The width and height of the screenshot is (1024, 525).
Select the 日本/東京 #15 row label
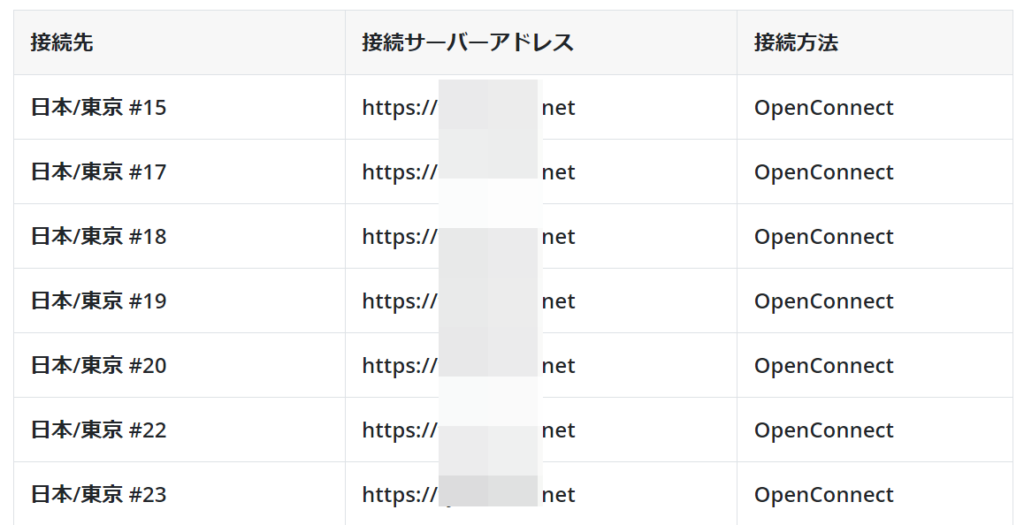point(99,107)
